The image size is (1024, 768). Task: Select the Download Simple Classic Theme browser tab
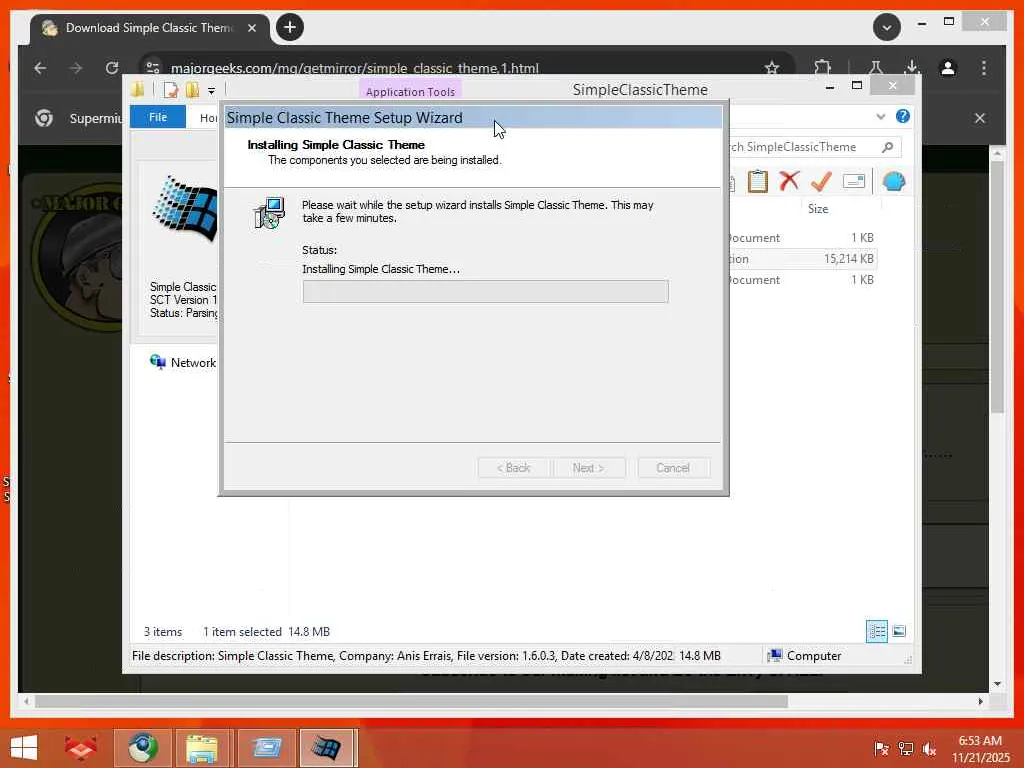[x=149, y=28]
